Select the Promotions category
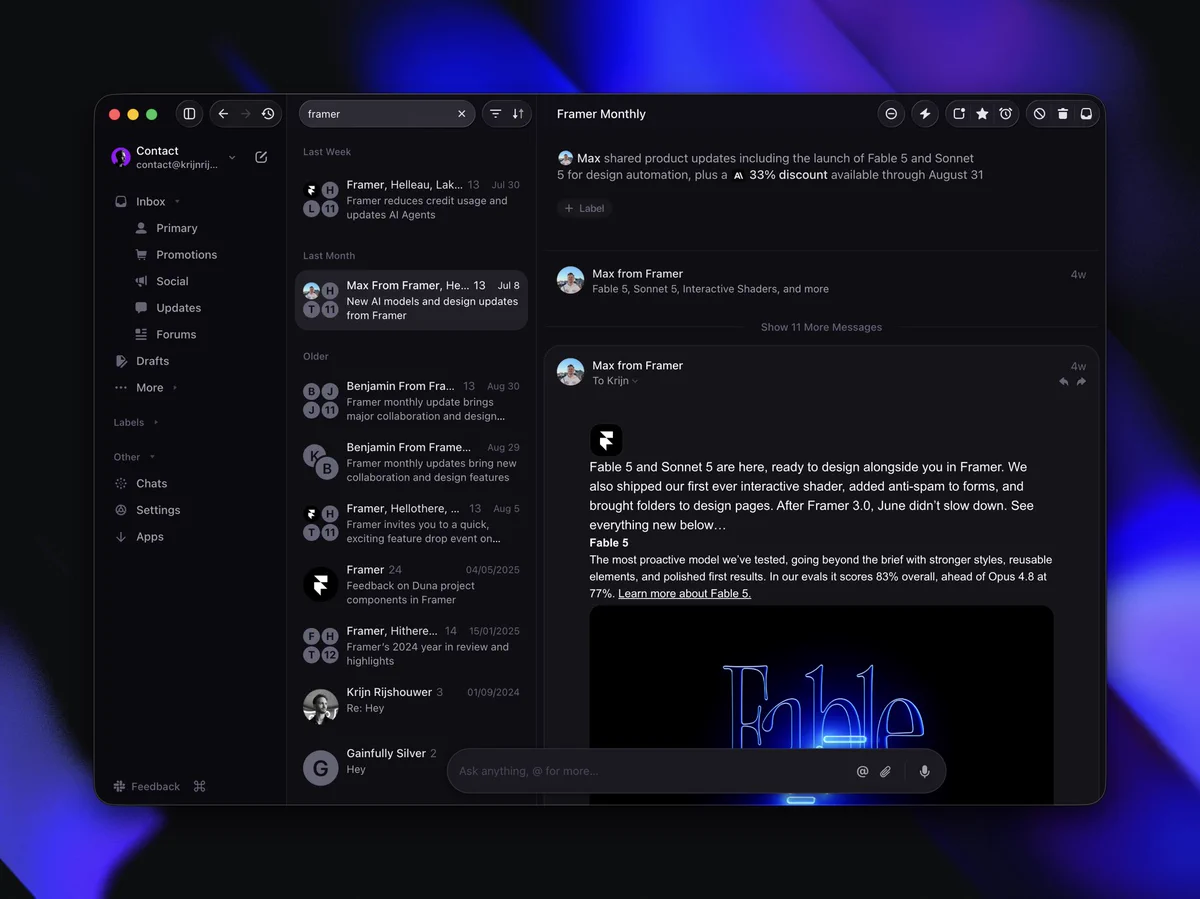Image resolution: width=1200 pixels, height=899 pixels. 186,255
